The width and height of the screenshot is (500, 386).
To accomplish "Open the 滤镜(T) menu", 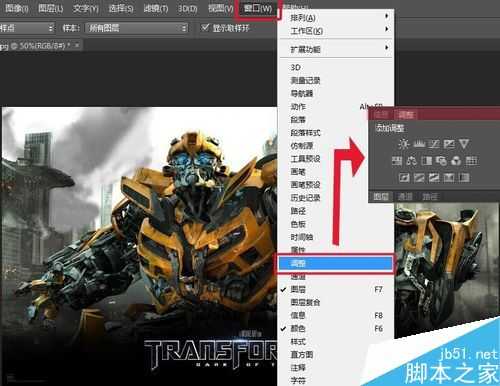I will [156, 8].
